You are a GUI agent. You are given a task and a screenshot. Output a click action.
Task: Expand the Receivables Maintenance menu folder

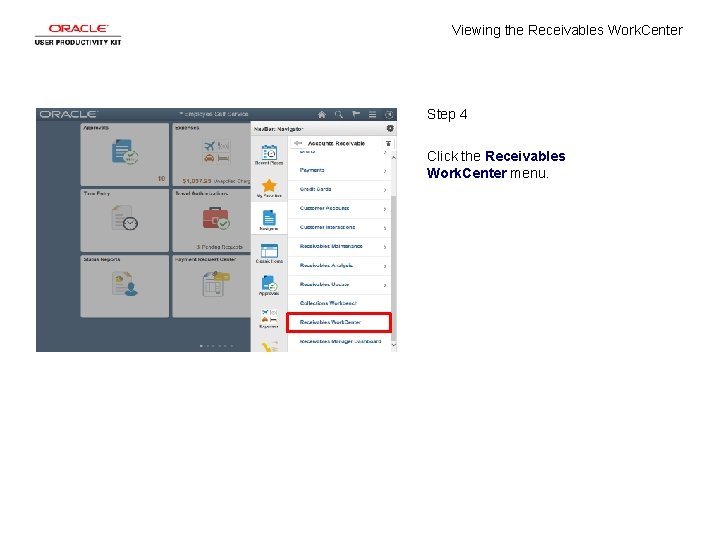[339, 247]
